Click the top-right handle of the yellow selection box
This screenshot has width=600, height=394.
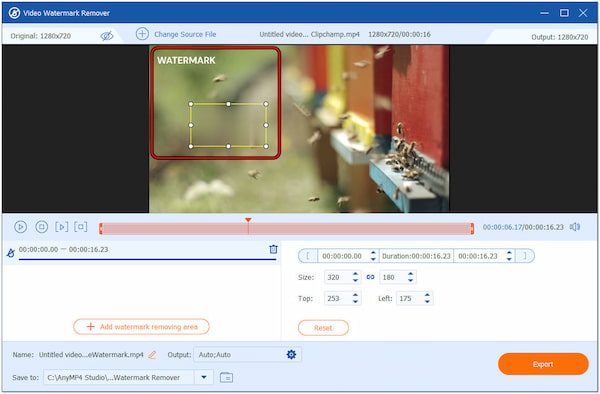(x=266, y=104)
